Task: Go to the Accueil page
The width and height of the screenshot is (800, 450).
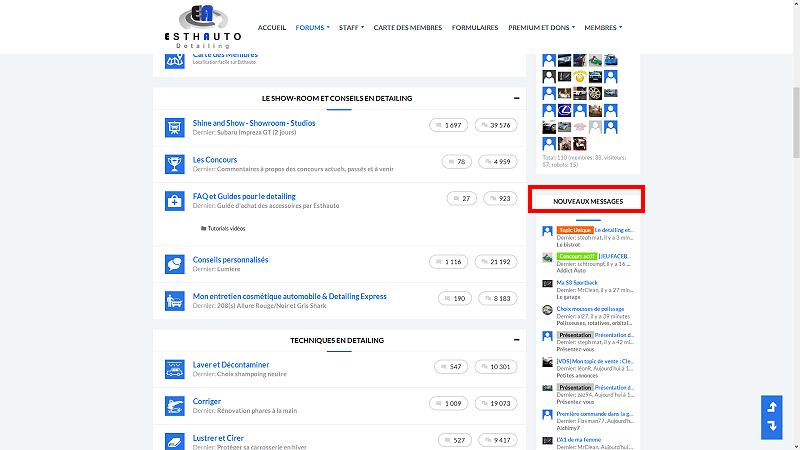Action: (x=272, y=28)
